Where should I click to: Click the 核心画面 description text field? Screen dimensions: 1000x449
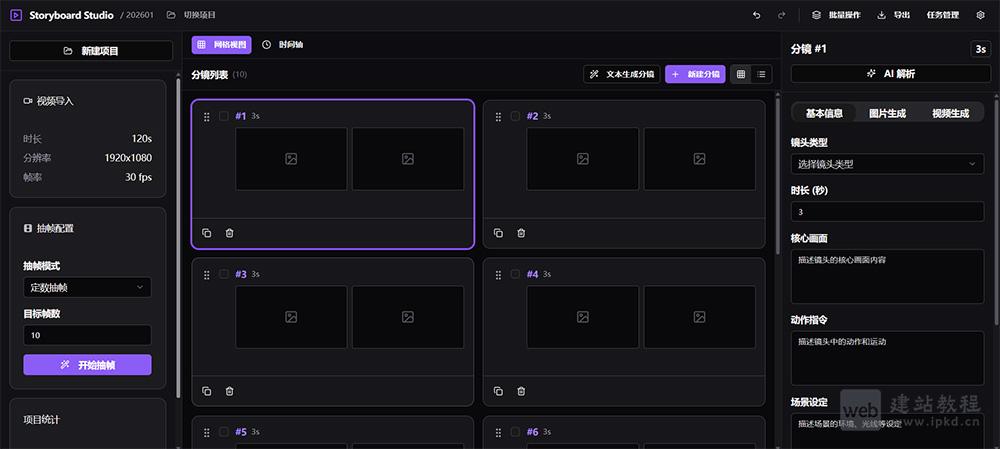[887, 276]
